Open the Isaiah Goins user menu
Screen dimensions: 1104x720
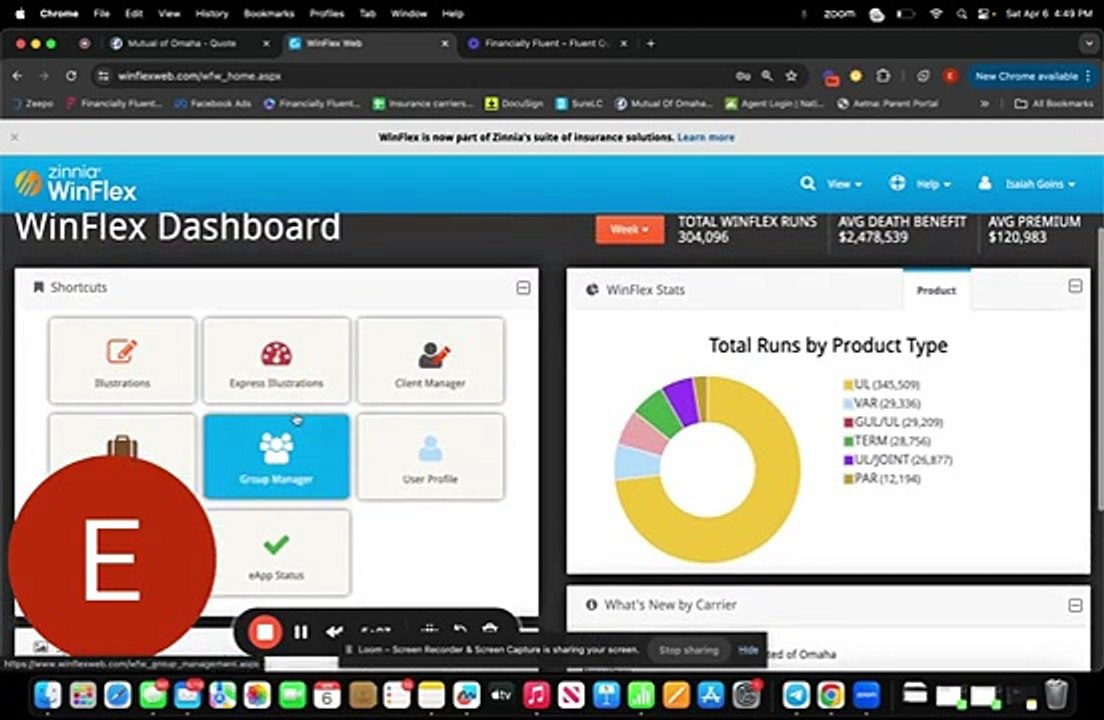click(x=1027, y=184)
